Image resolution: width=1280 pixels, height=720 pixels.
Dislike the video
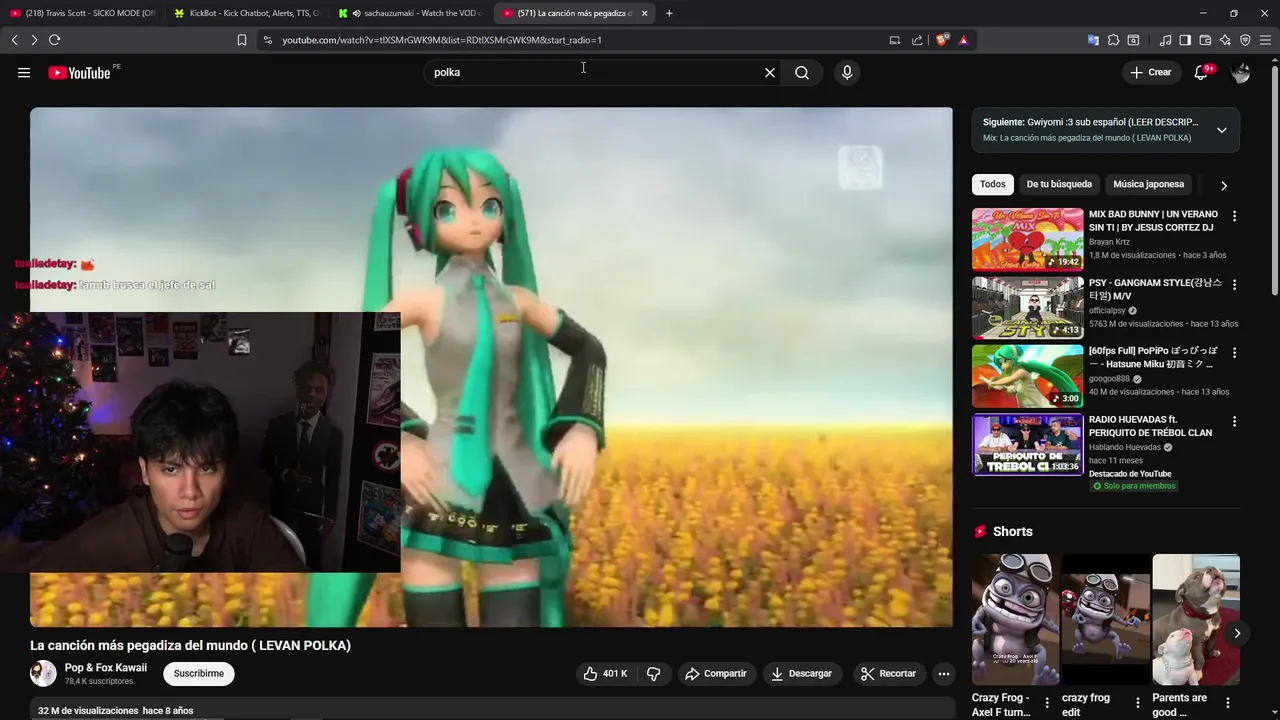[653, 674]
